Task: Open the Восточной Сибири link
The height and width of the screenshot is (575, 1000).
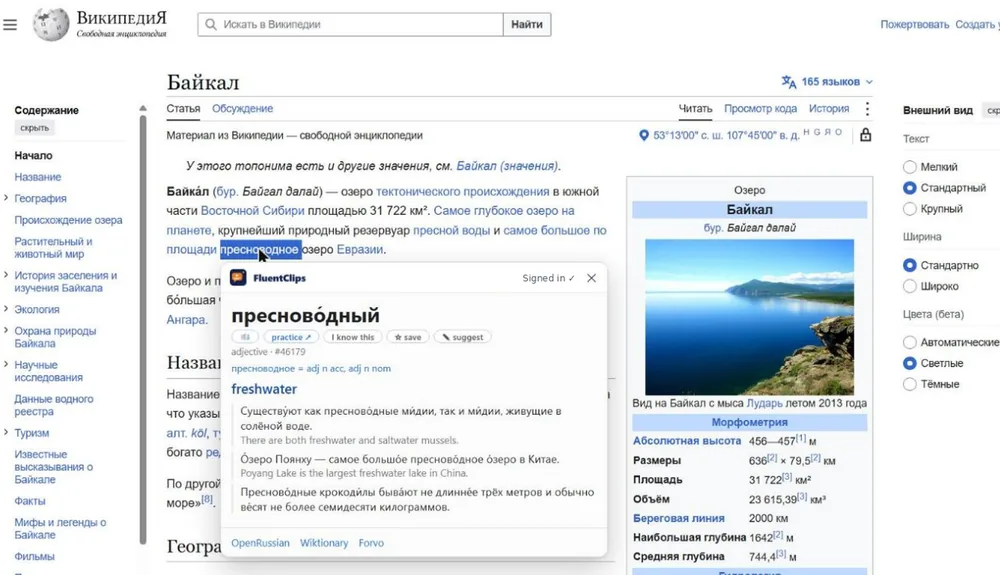Action: [253, 210]
